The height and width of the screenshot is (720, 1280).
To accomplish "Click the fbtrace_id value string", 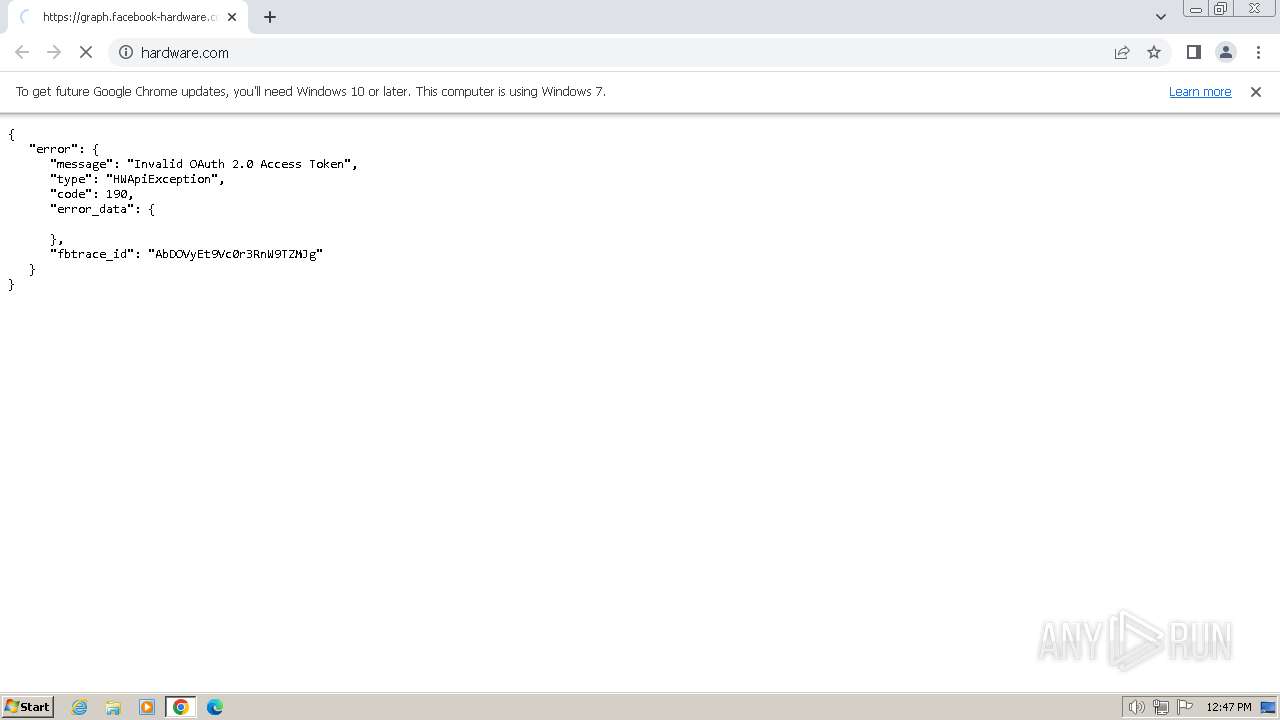I will coord(235,254).
